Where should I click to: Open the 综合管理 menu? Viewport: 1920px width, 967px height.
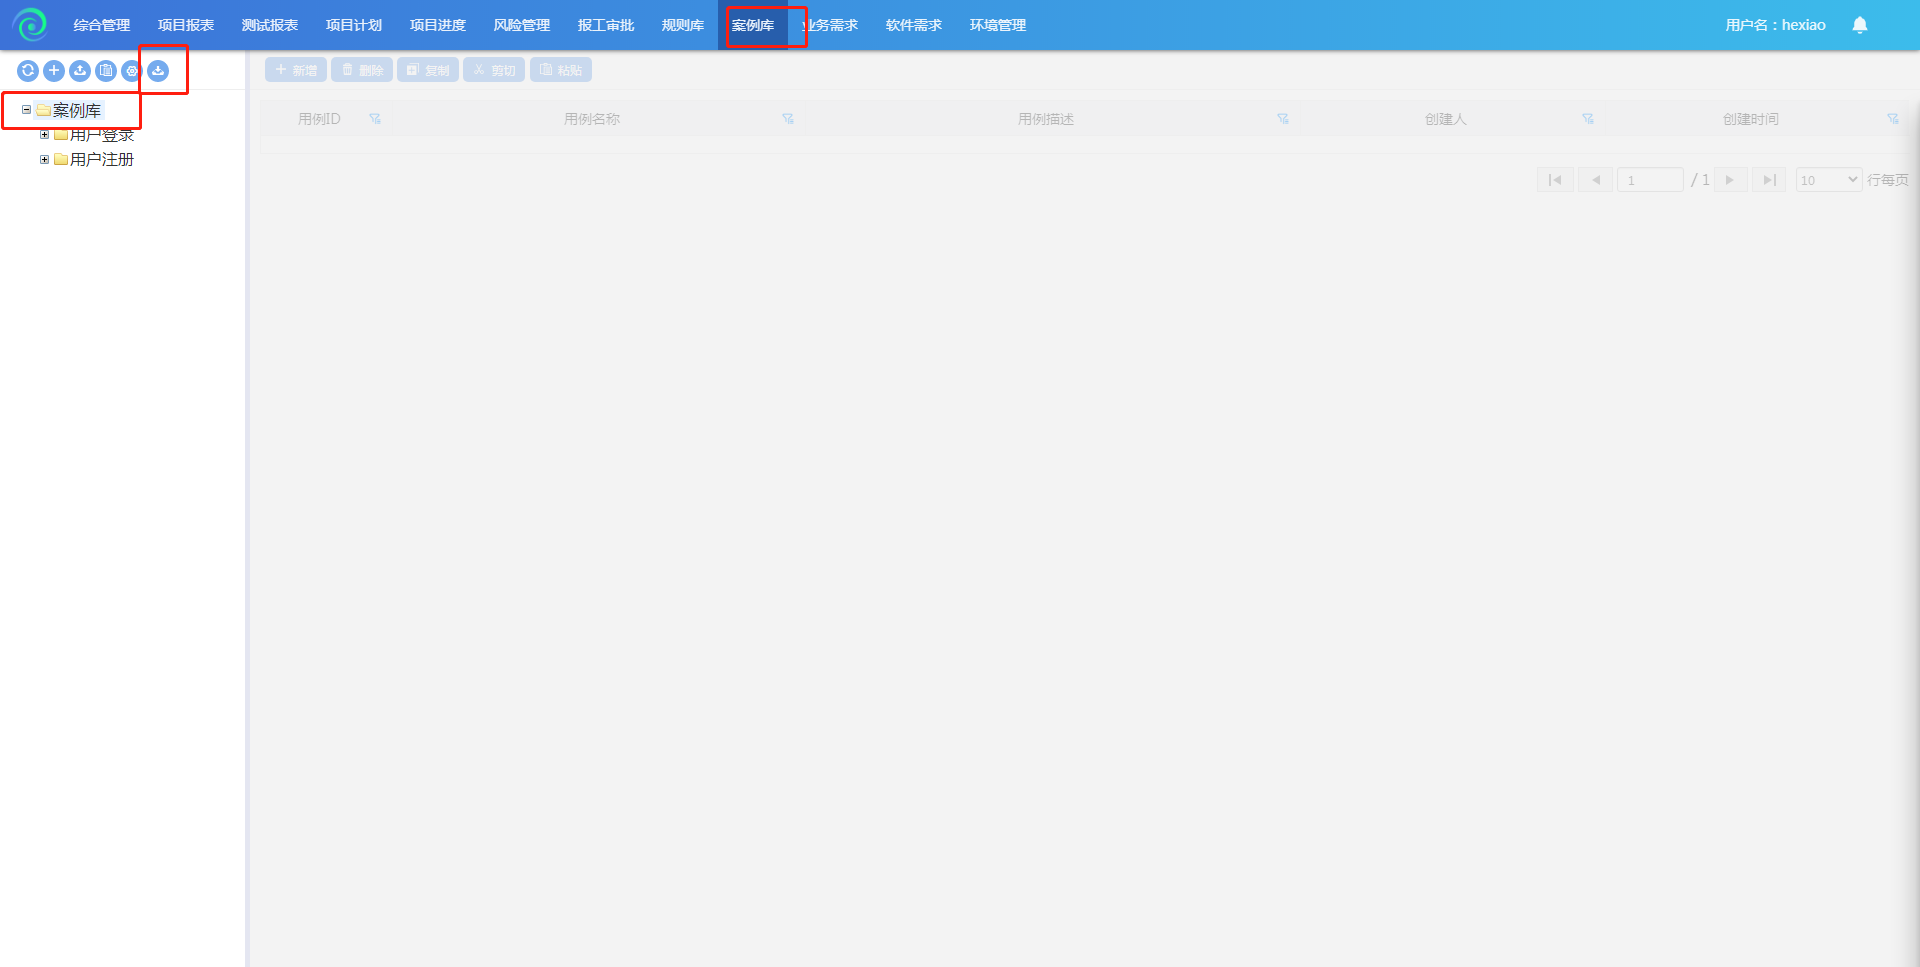coord(102,25)
